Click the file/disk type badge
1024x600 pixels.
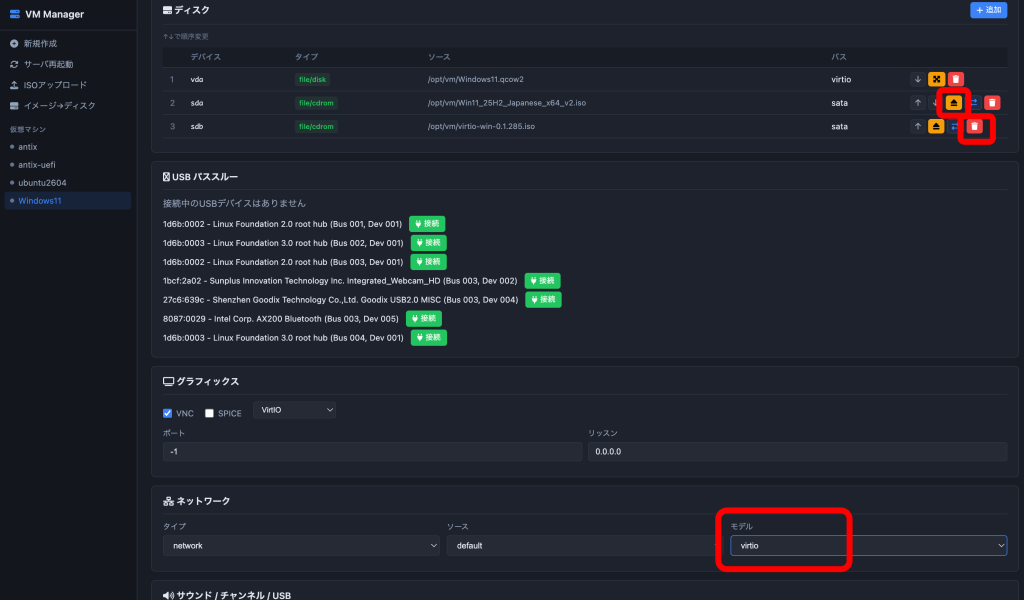(312, 80)
